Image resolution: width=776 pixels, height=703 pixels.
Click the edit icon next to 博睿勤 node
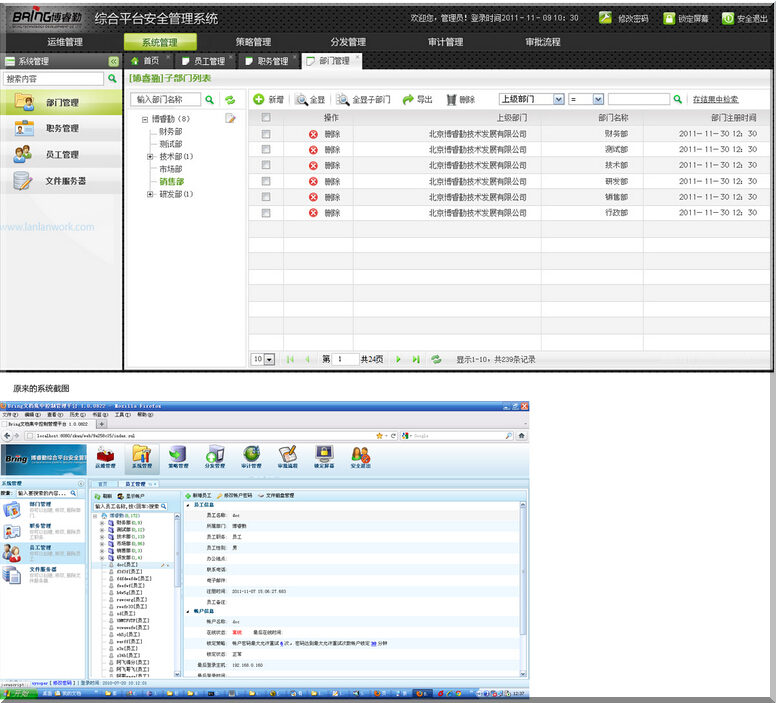(231, 118)
